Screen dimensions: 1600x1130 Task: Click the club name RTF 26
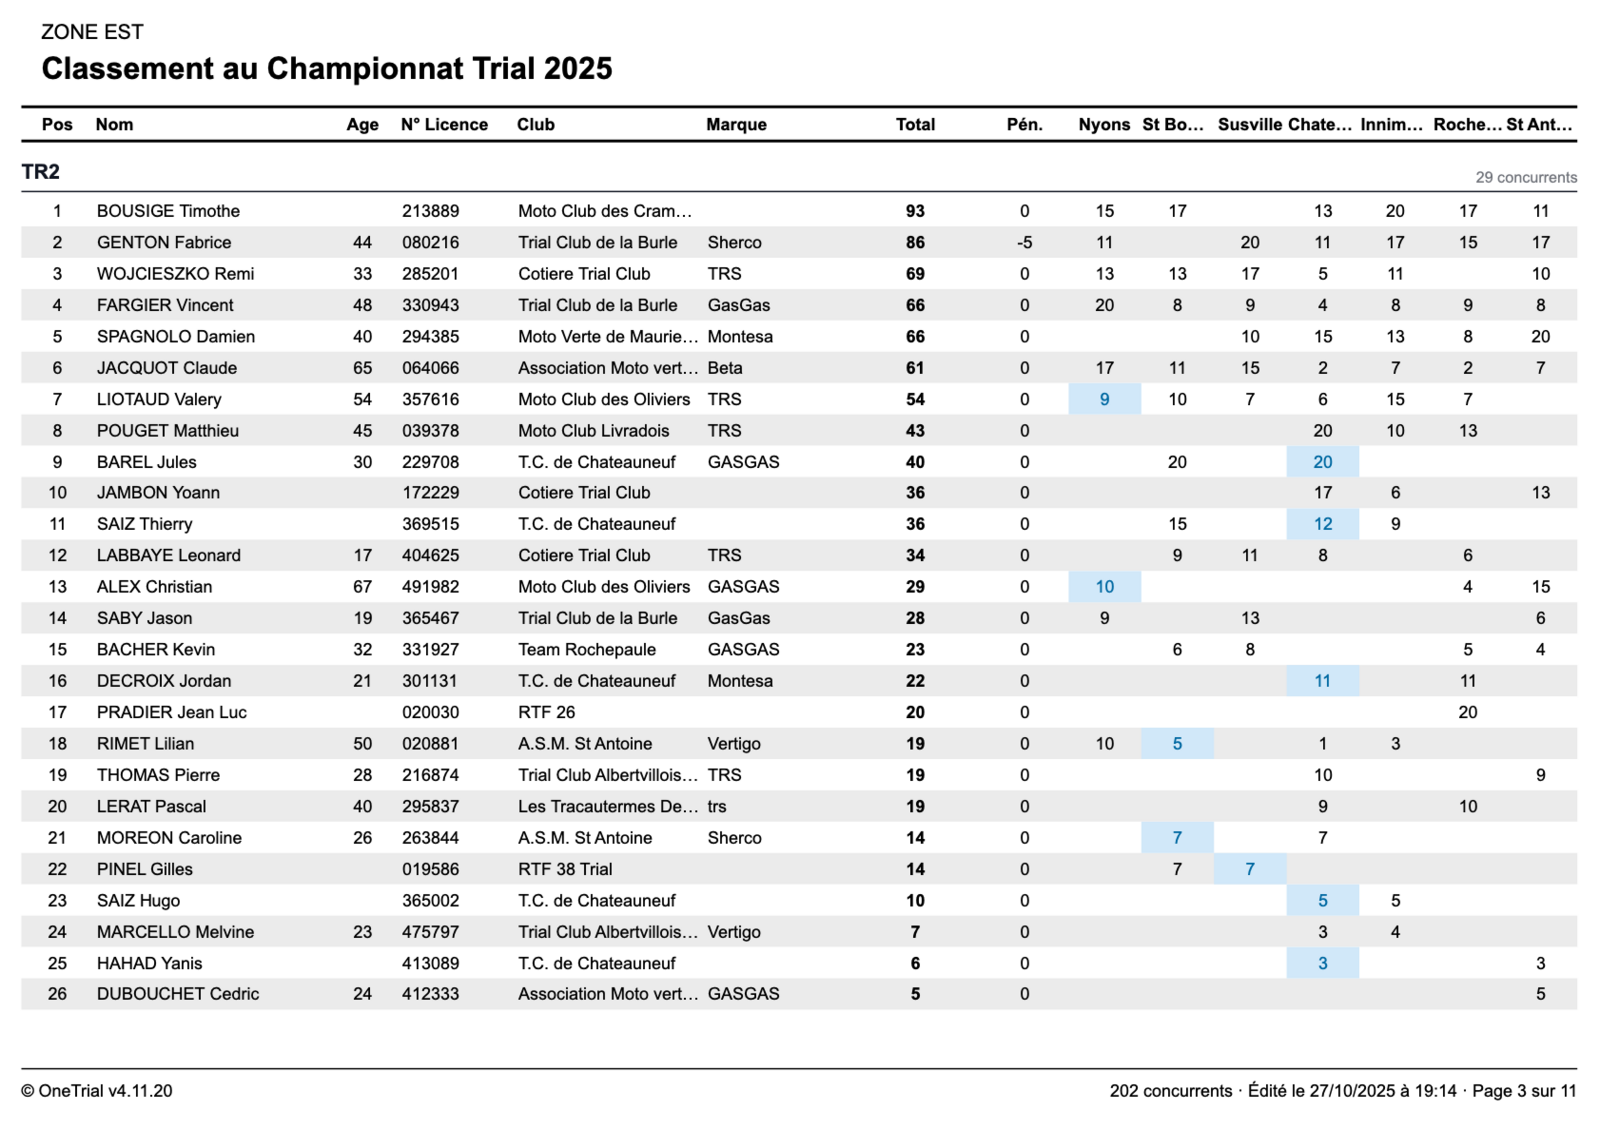[x=546, y=712]
